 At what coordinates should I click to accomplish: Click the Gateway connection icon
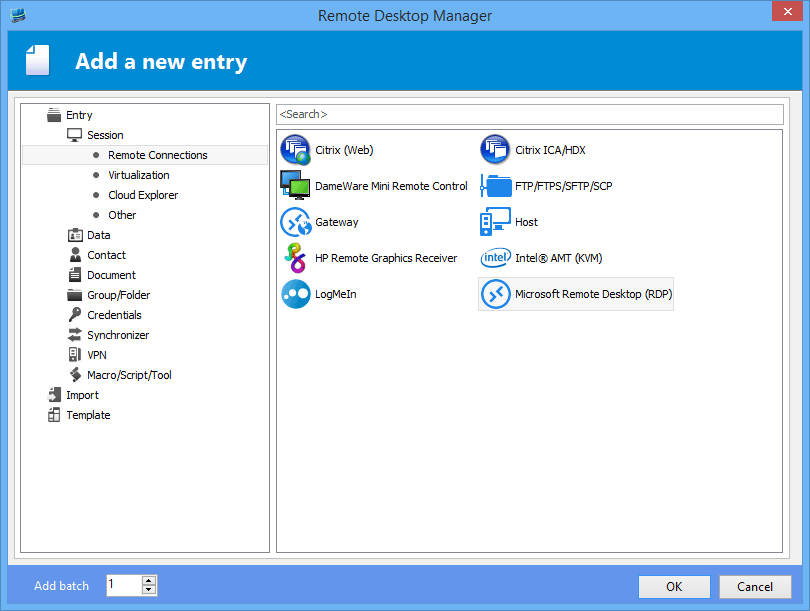click(x=296, y=222)
